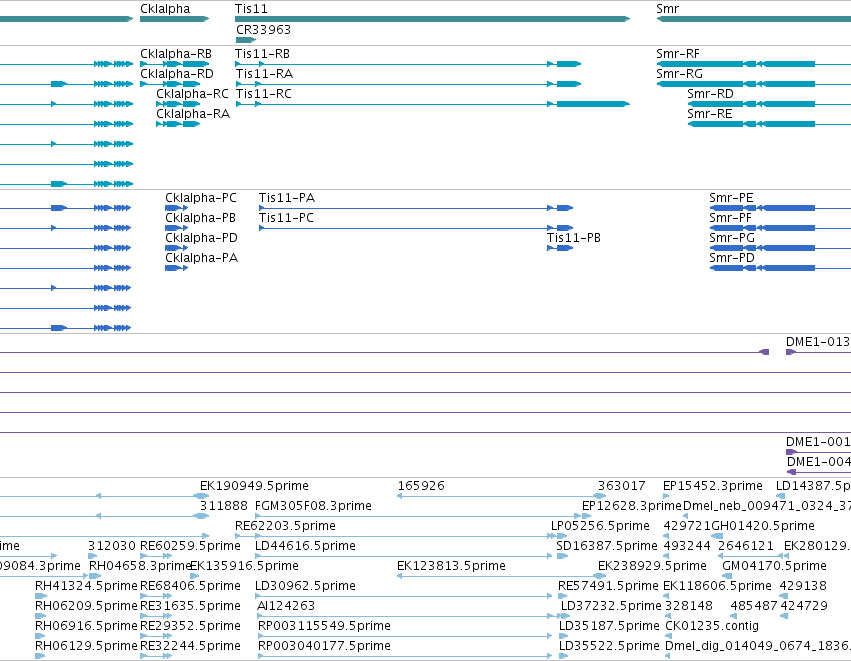The image size is (851, 661).
Task: Select the EK190949.5prime EST
Action: 254,486
